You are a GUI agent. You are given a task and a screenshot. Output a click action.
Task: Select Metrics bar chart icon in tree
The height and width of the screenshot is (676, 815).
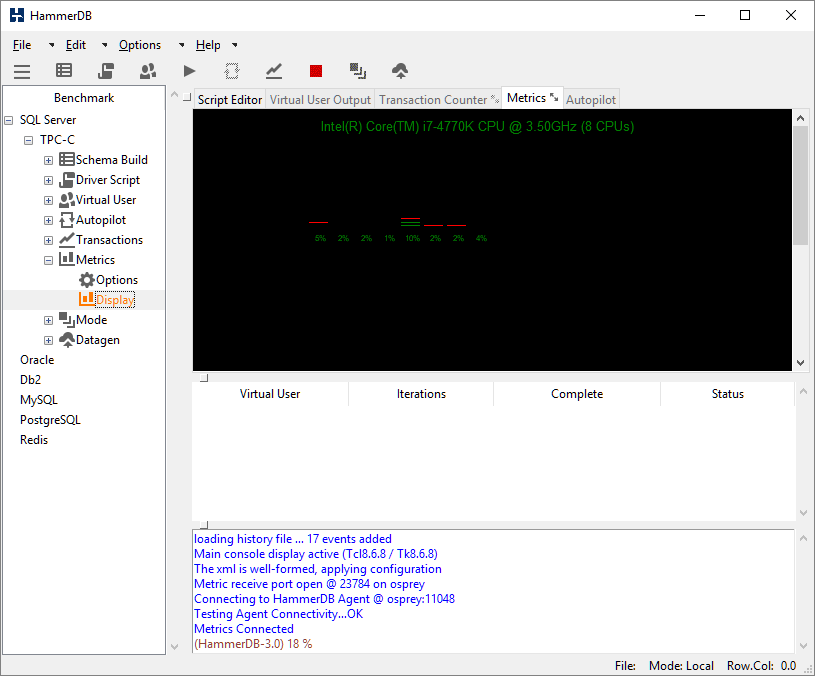click(67, 259)
